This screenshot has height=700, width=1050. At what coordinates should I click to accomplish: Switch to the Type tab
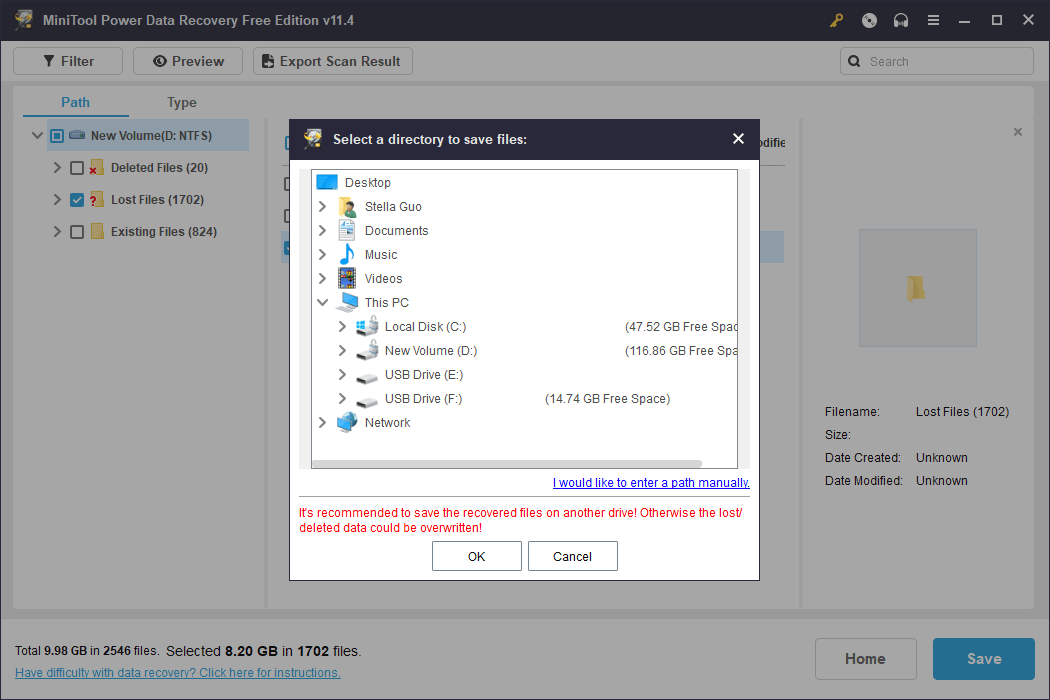click(181, 102)
